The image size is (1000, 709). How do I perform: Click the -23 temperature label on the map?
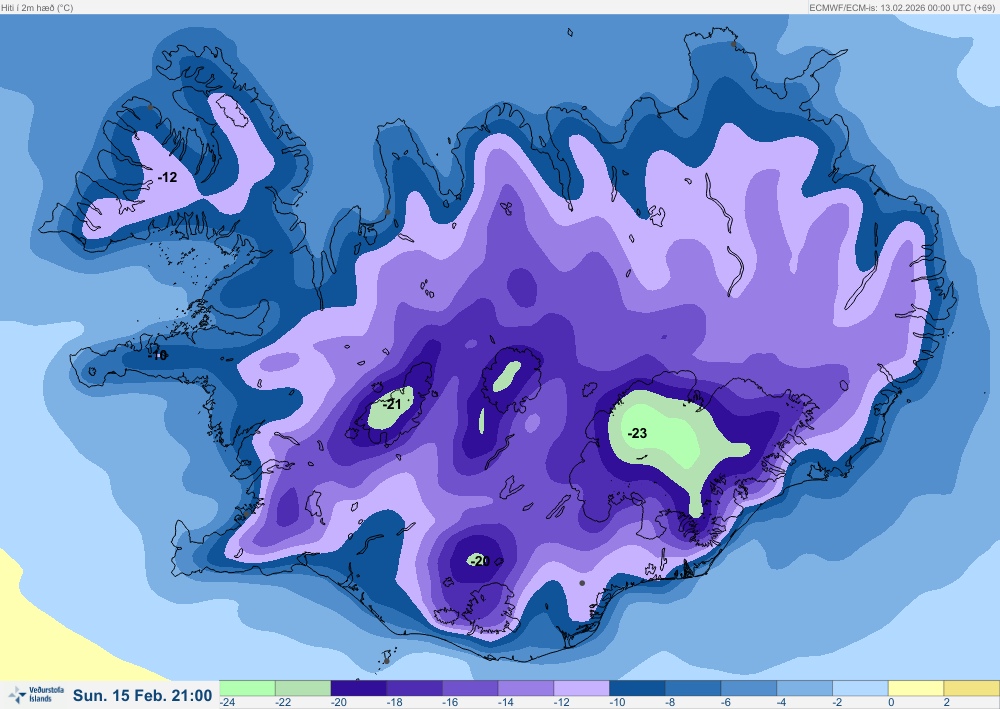(x=637, y=434)
